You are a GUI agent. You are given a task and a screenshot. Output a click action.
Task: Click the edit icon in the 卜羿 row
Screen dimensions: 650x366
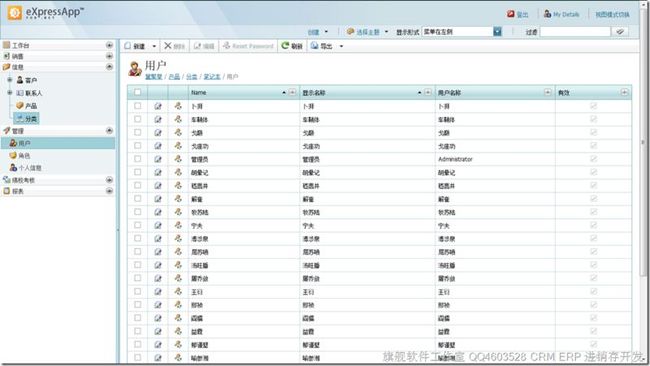click(158, 107)
